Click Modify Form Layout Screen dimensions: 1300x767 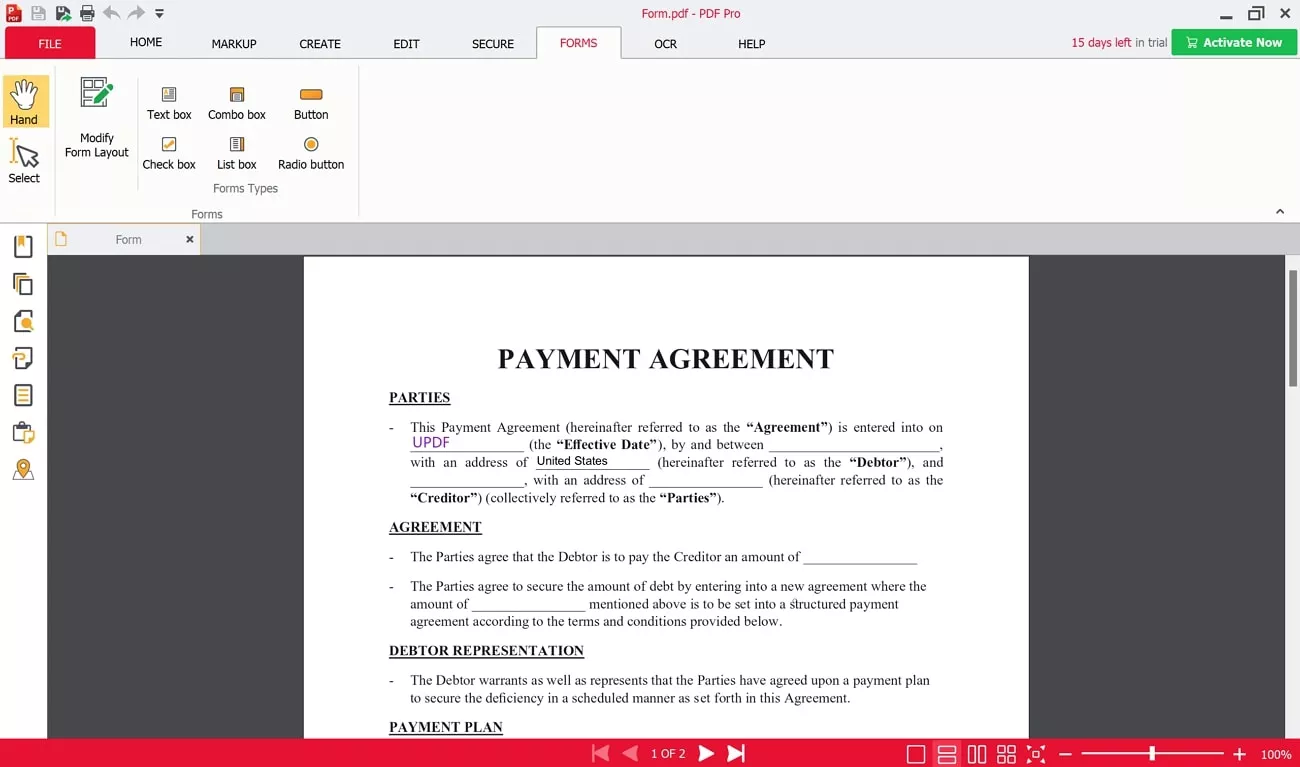click(x=95, y=115)
